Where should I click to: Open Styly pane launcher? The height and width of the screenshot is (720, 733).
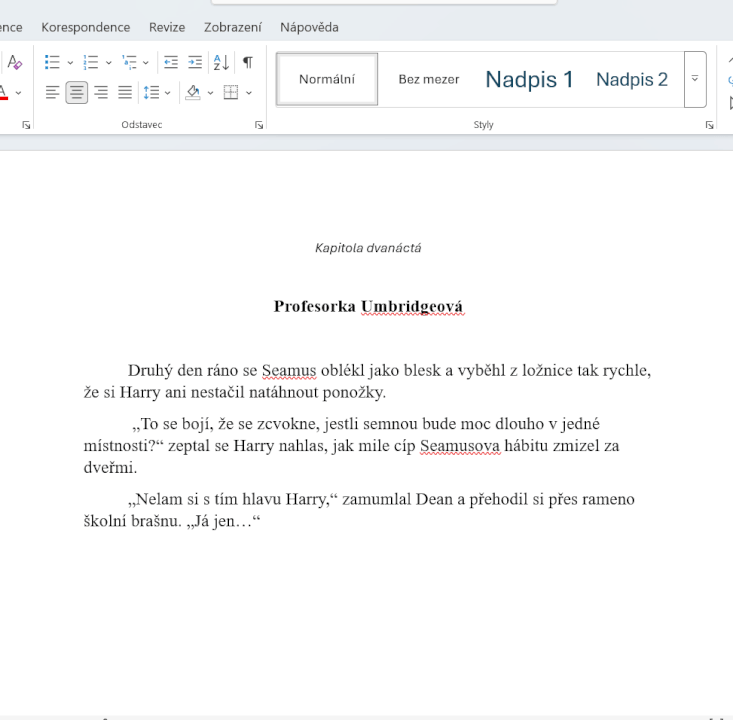click(x=710, y=125)
